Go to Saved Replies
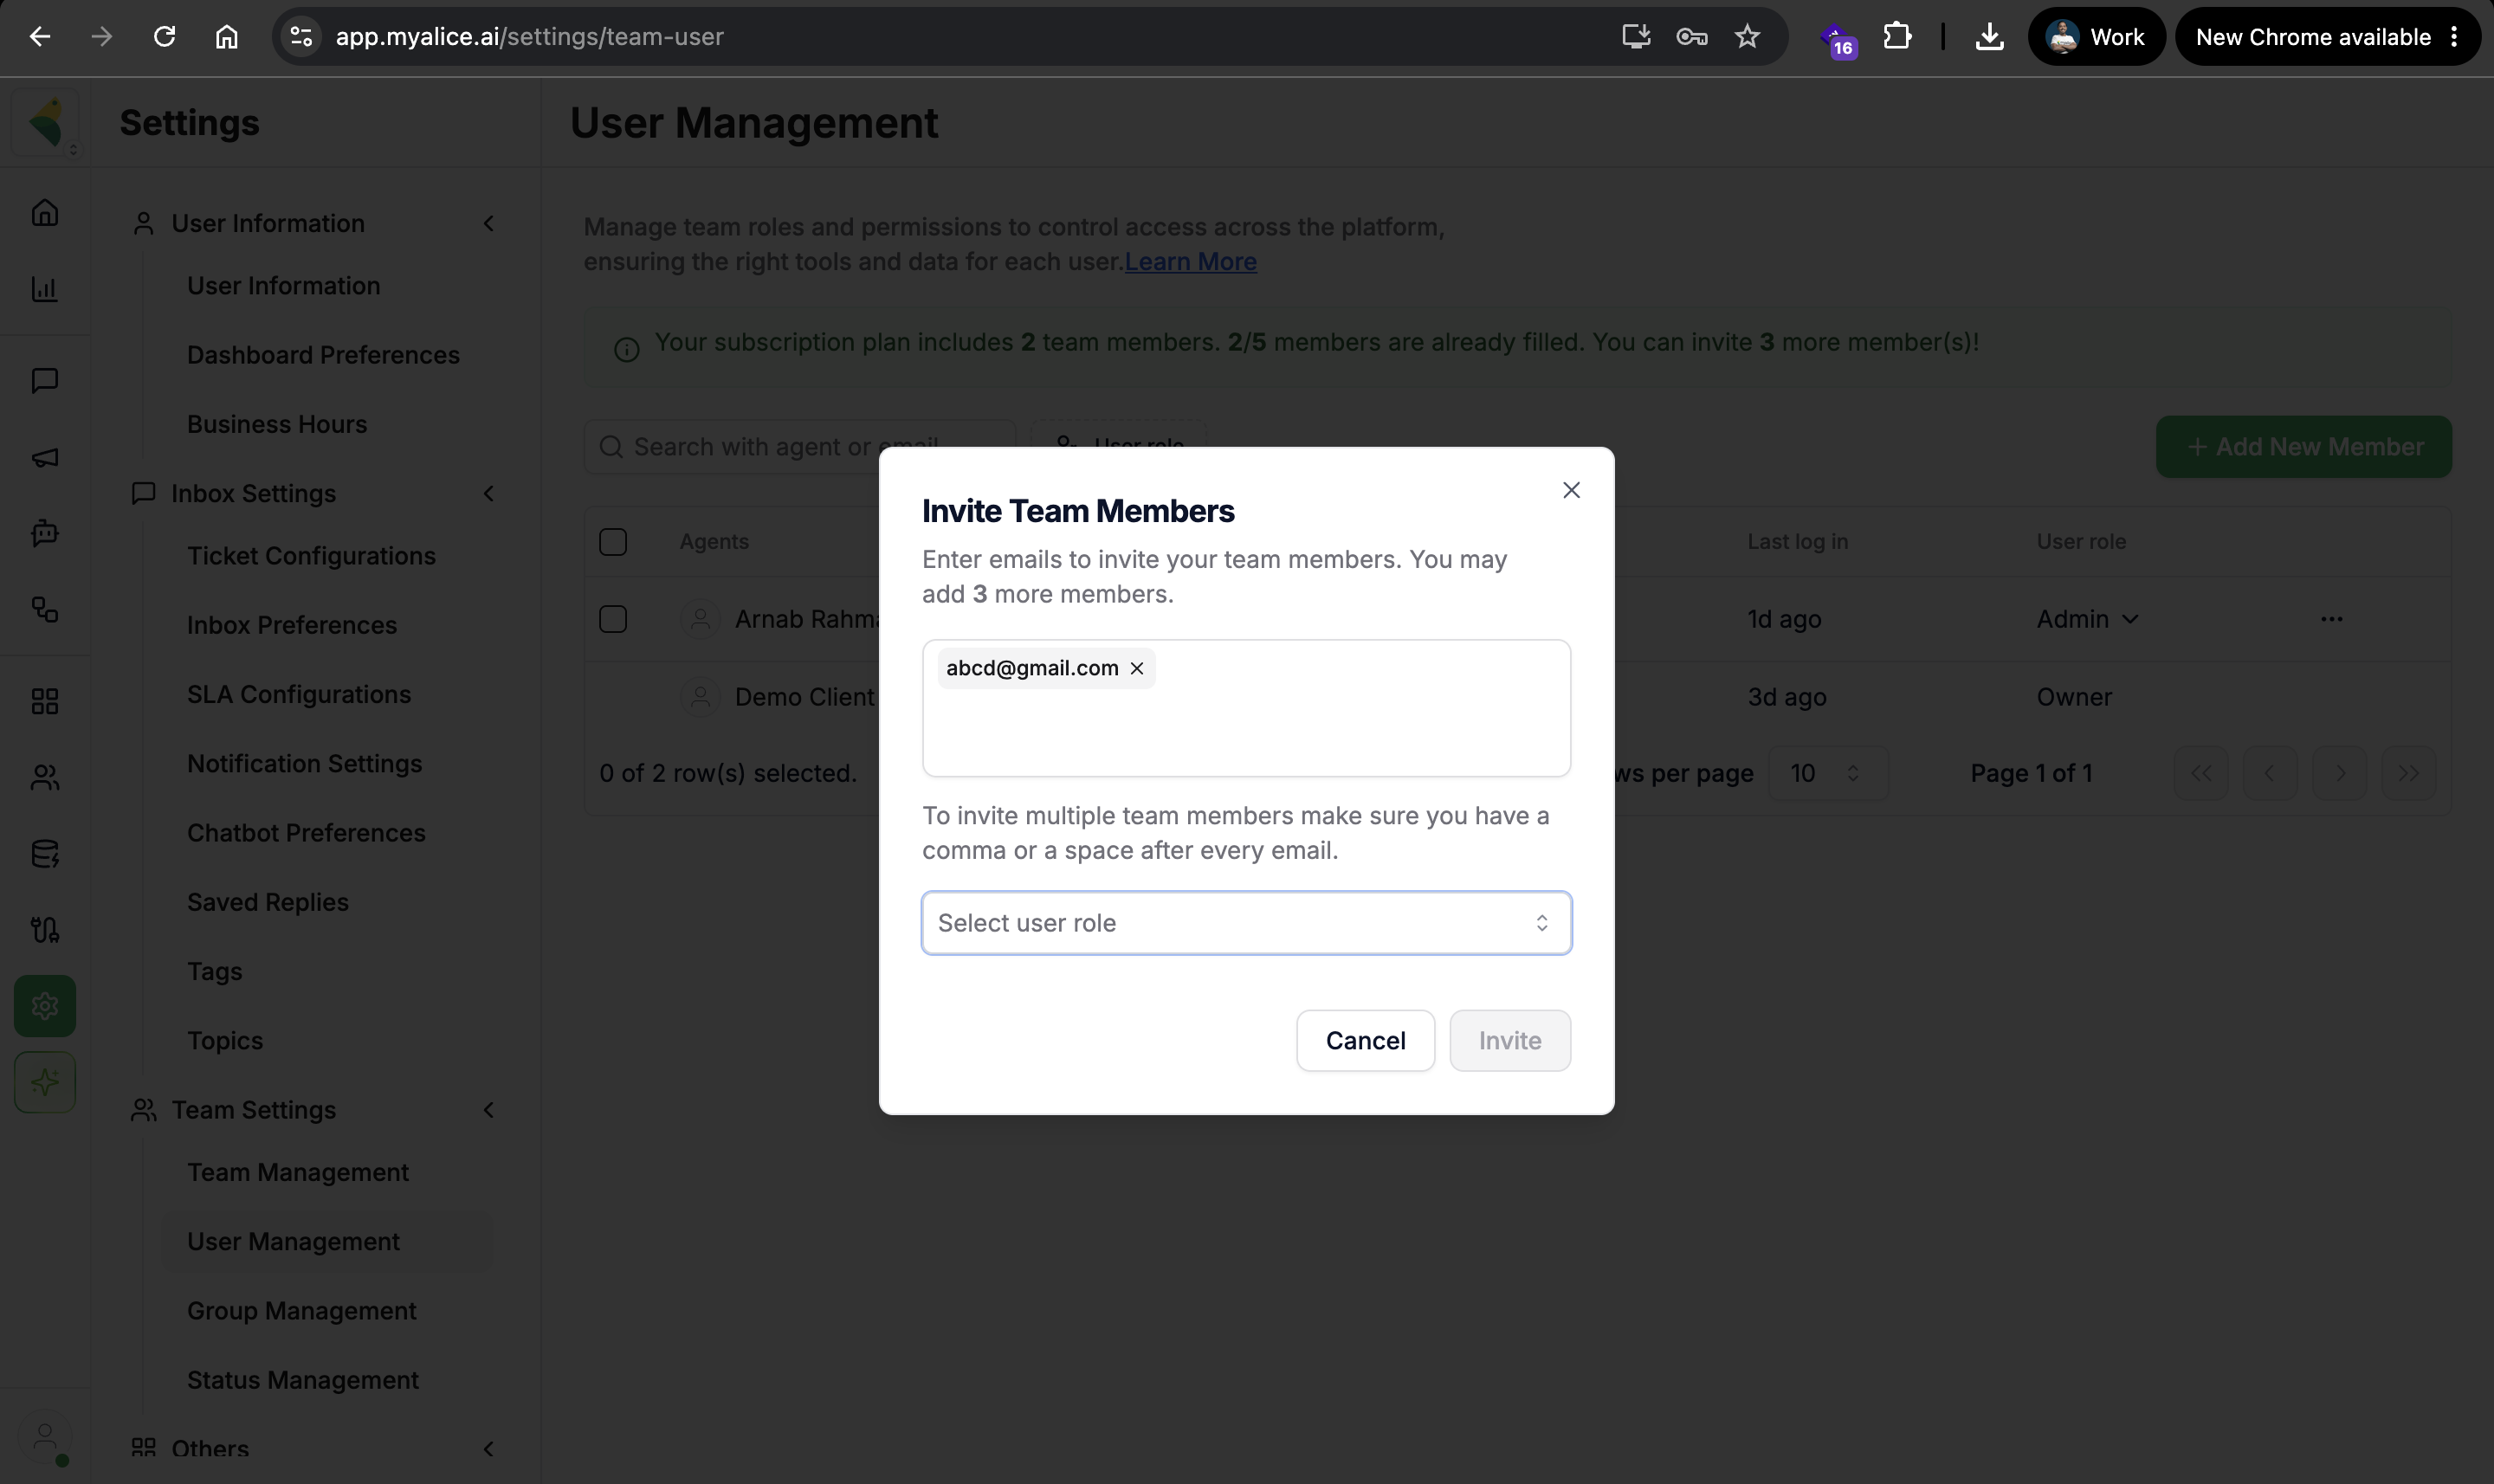Image resolution: width=2494 pixels, height=1484 pixels. tap(268, 902)
